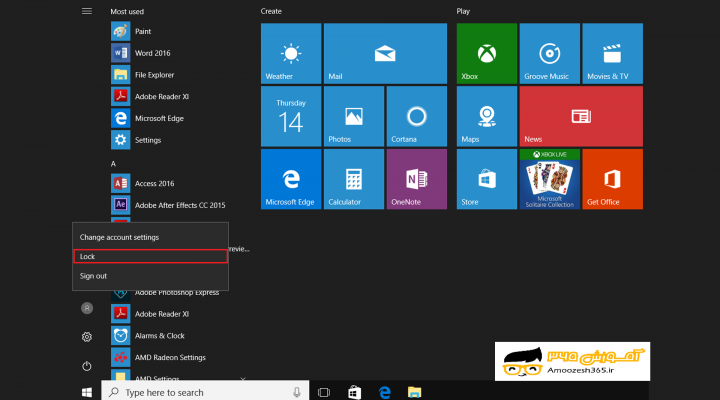
Task: Activate the microphone in search box
Action: tap(297, 392)
